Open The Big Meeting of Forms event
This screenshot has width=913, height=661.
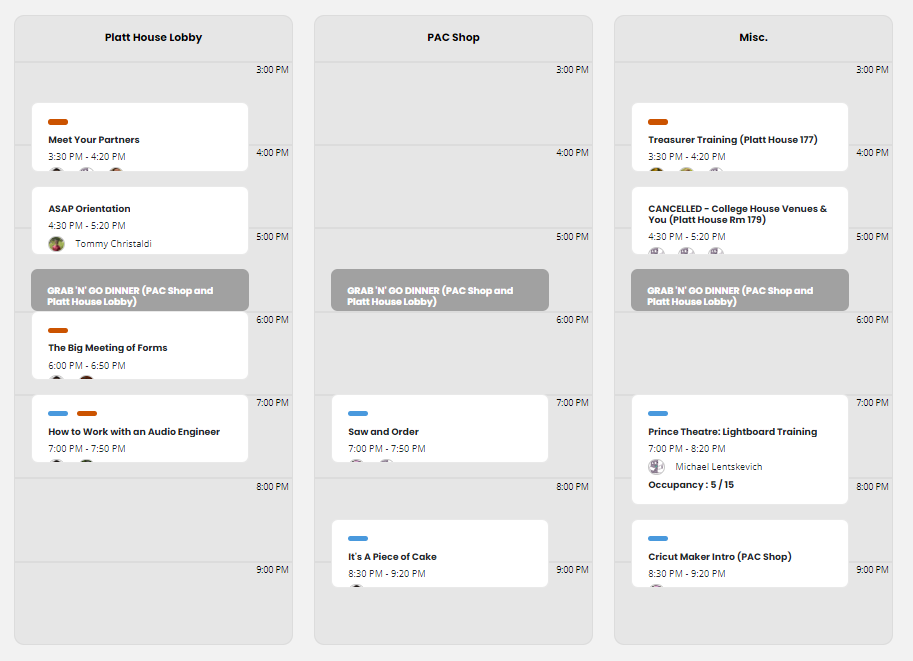tap(140, 345)
